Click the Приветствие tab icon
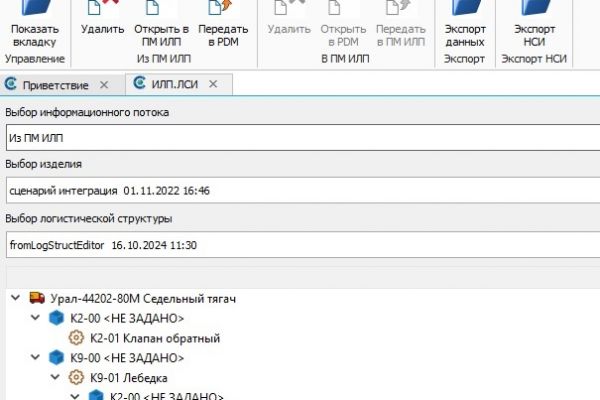Viewport: 600px width, 400px height. pyautogui.click(x=10, y=83)
